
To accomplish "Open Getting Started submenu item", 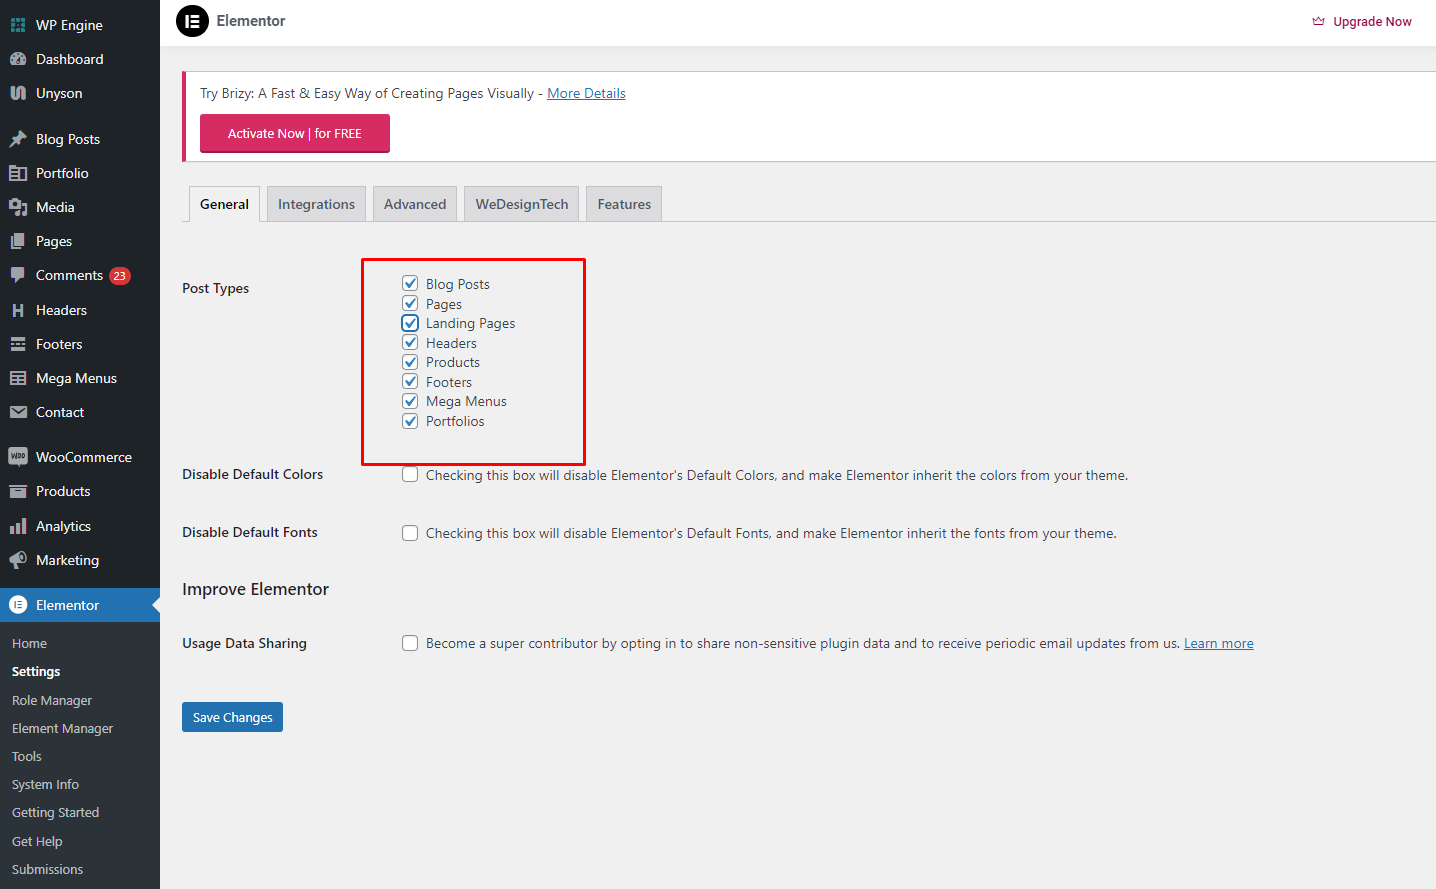I will 55,812.
